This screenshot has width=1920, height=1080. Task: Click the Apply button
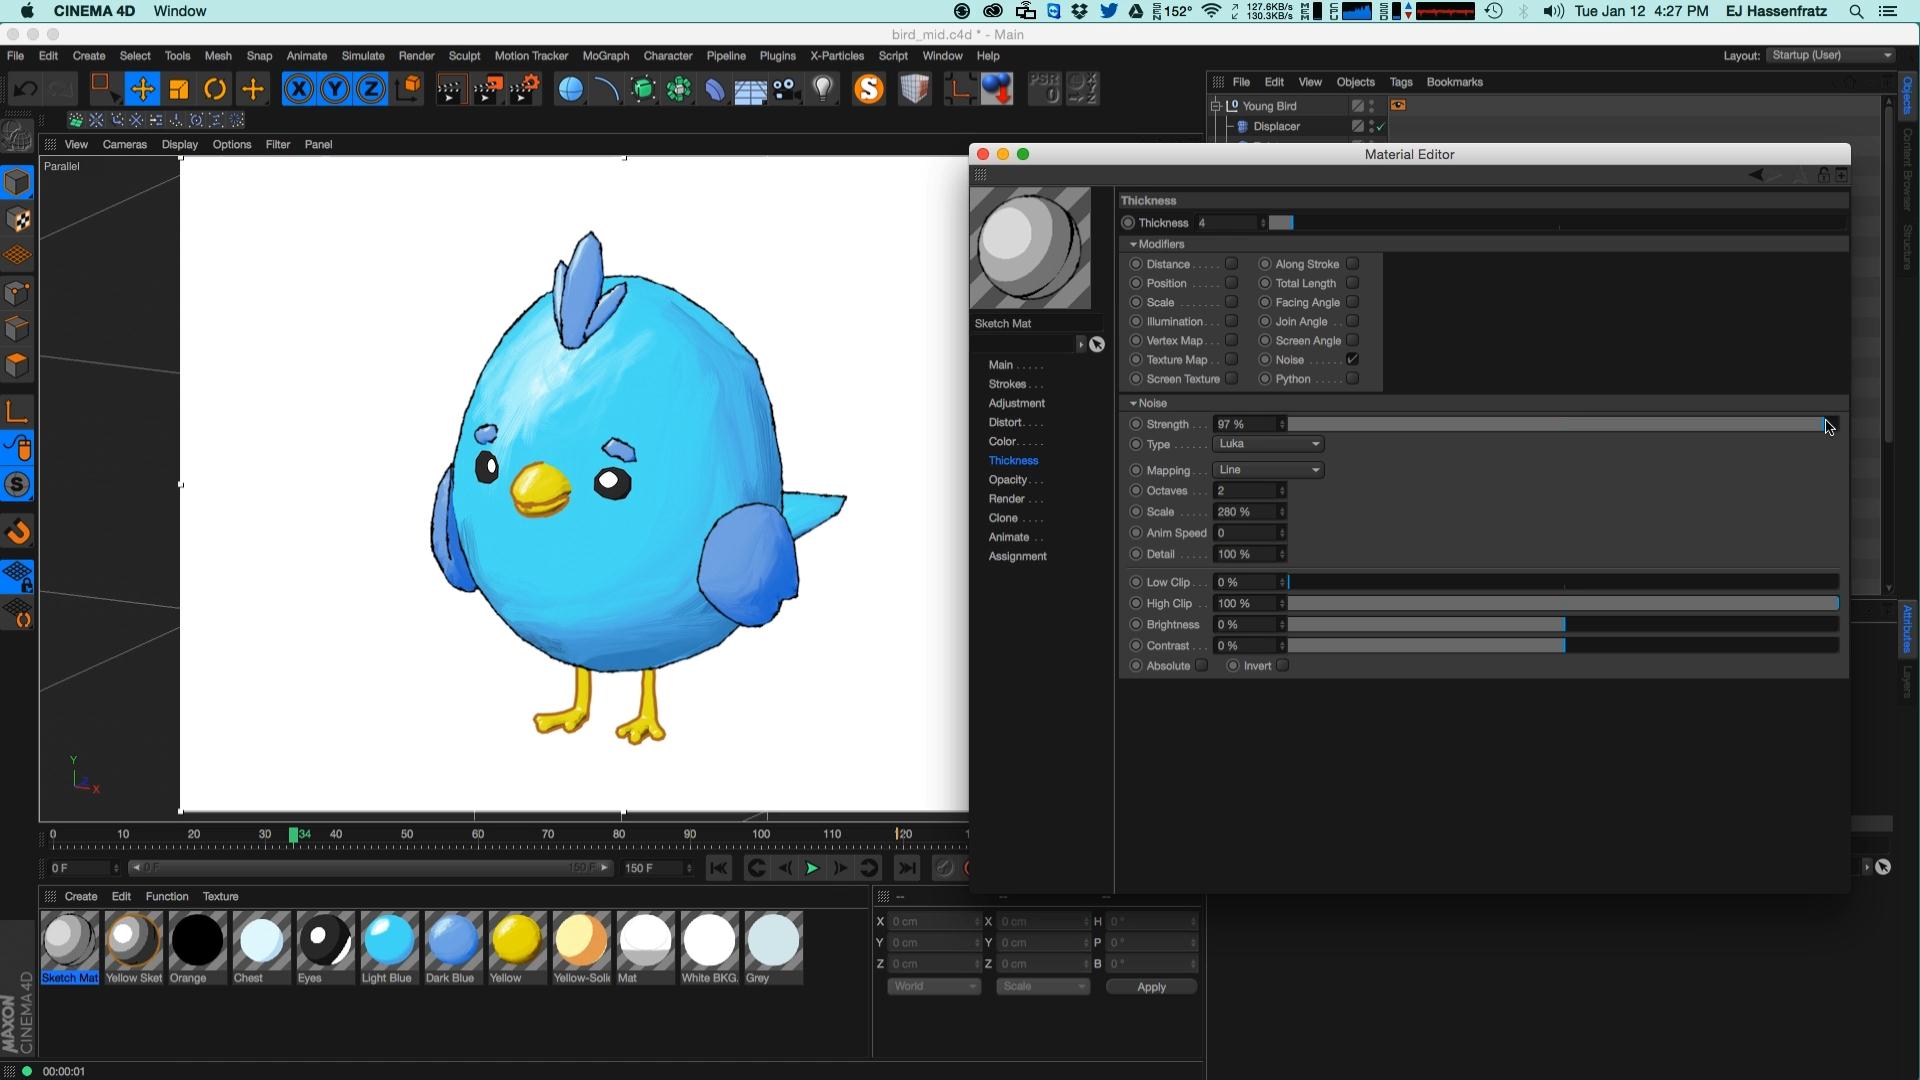pyautogui.click(x=1151, y=987)
